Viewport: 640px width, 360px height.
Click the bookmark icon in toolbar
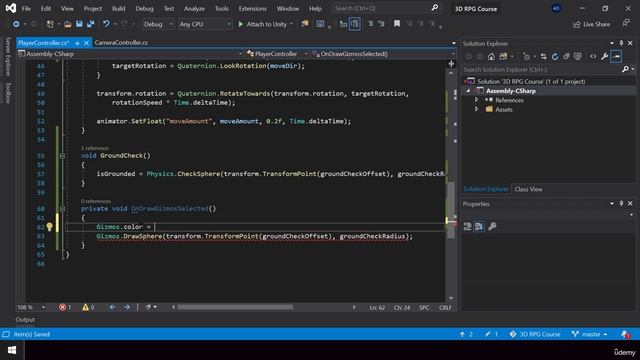coord(397,24)
